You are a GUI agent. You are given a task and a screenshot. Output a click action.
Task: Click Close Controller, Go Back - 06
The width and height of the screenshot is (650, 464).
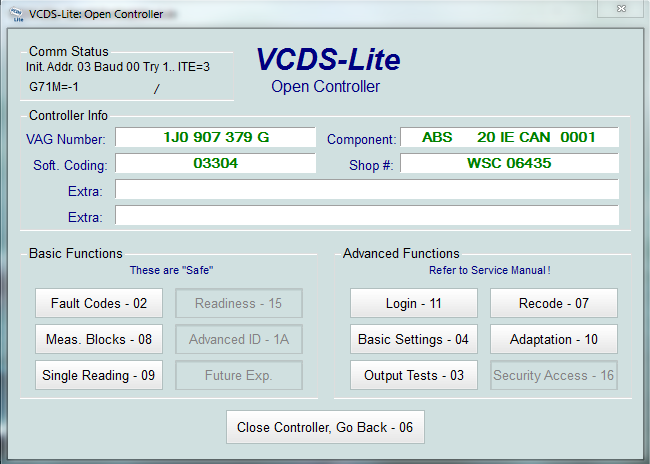click(325, 427)
